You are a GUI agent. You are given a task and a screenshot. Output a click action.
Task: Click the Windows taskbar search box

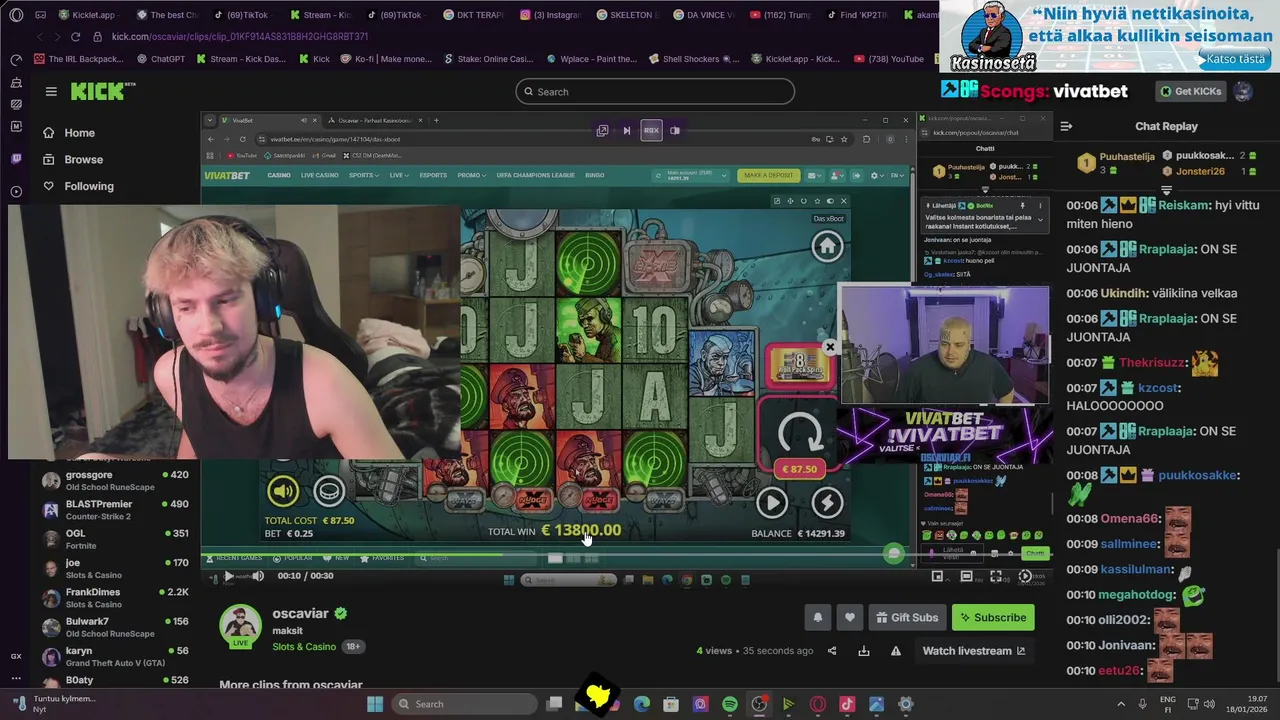464,704
